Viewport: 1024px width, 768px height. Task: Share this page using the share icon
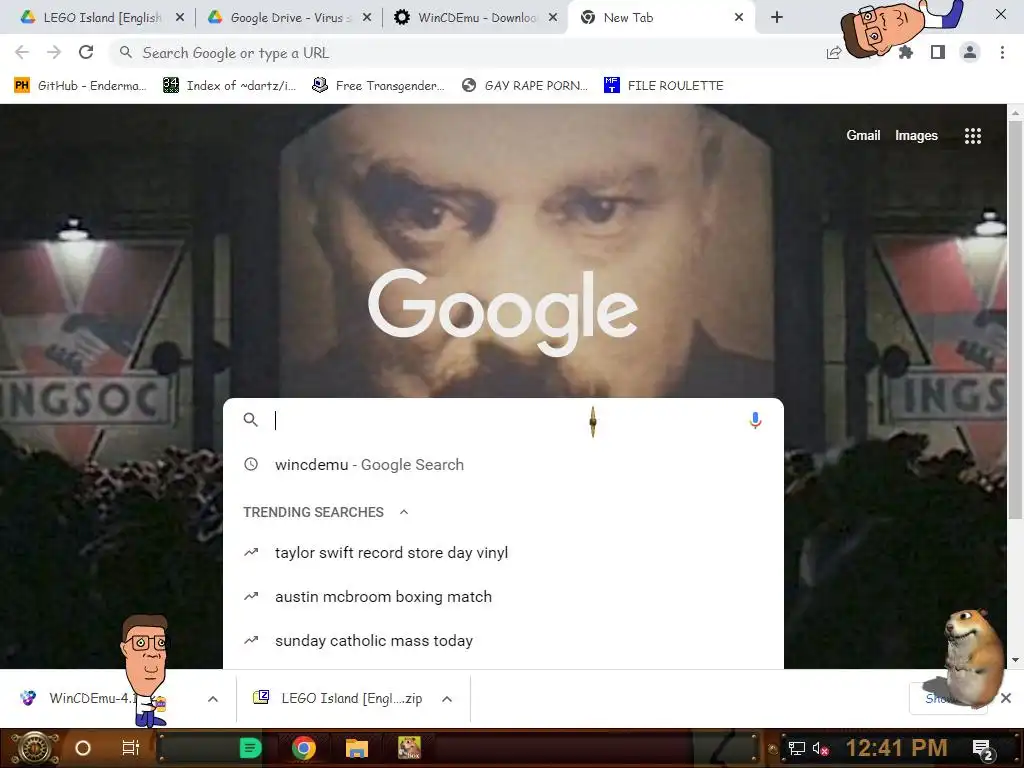point(834,53)
